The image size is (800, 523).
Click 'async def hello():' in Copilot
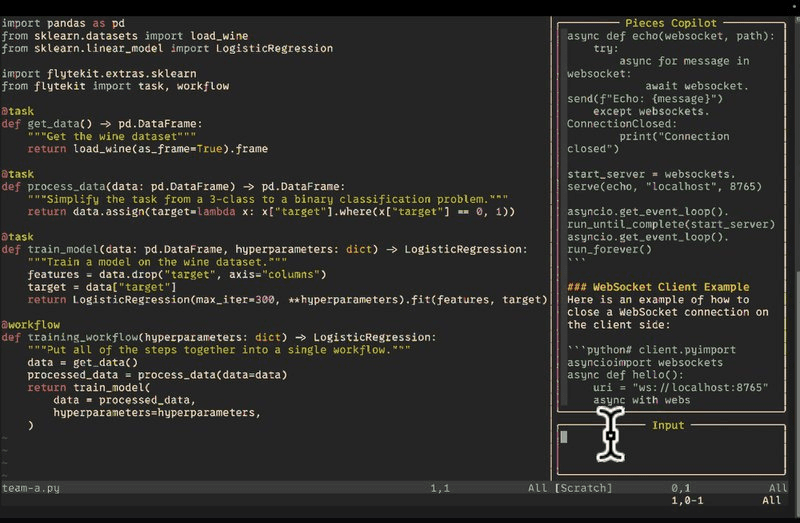626,375
